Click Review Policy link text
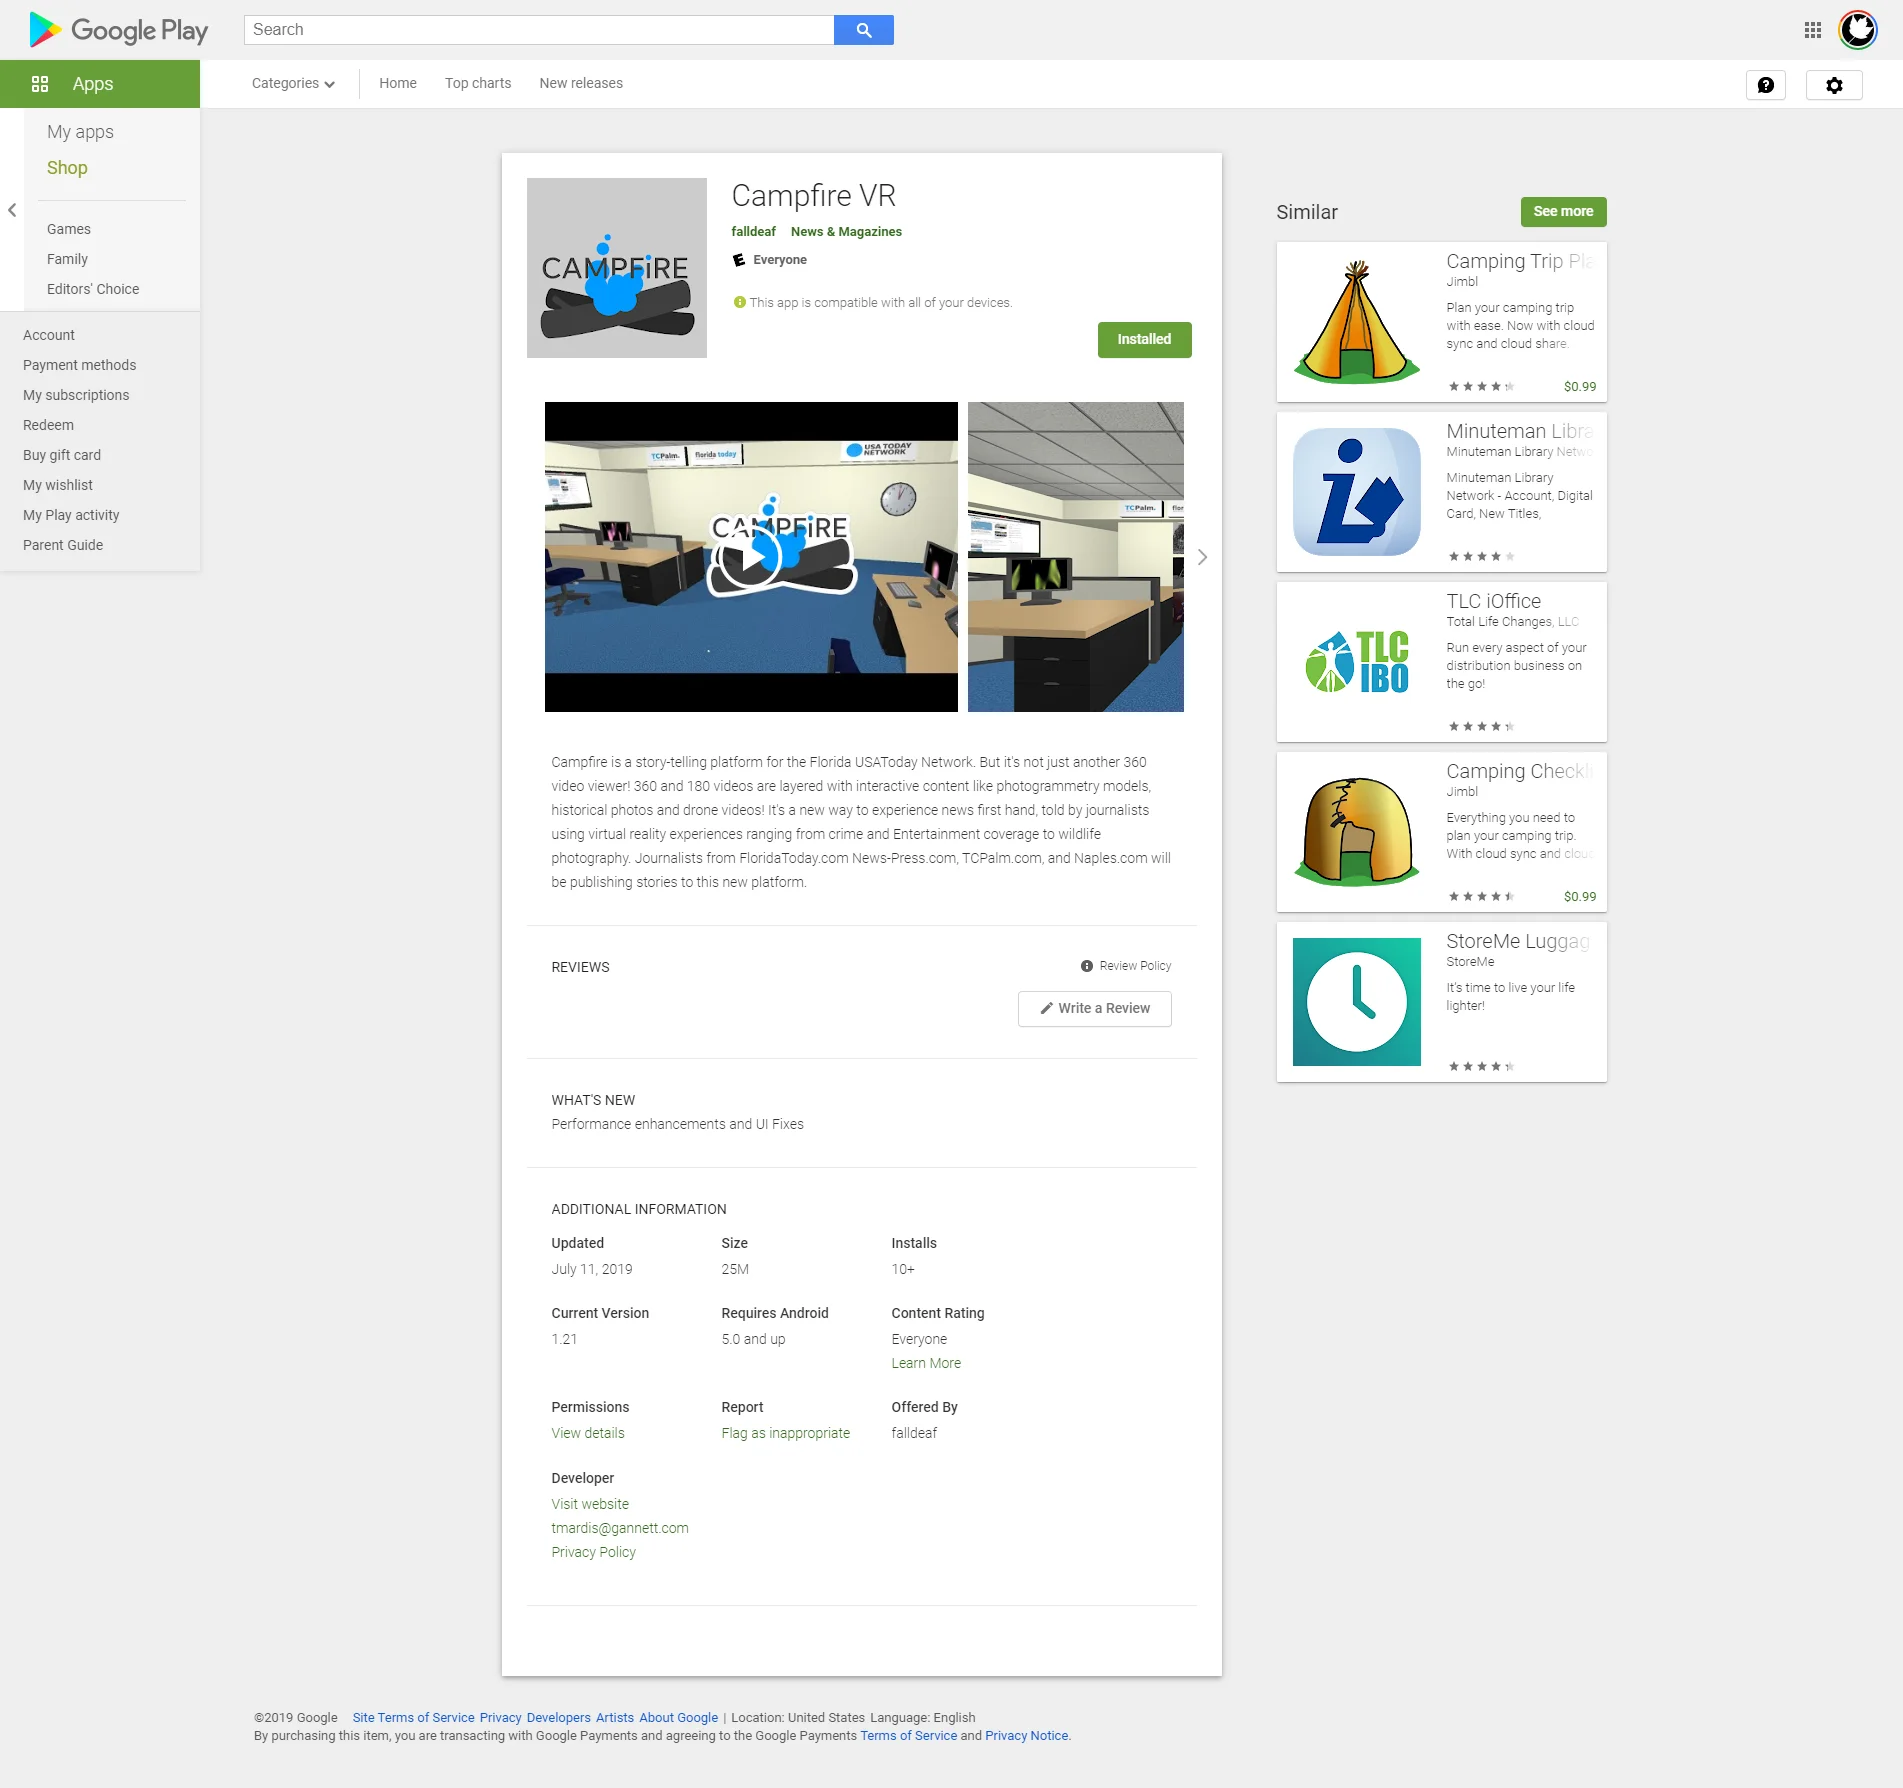Image resolution: width=1903 pixels, height=1788 pixels. (1135, 966)
